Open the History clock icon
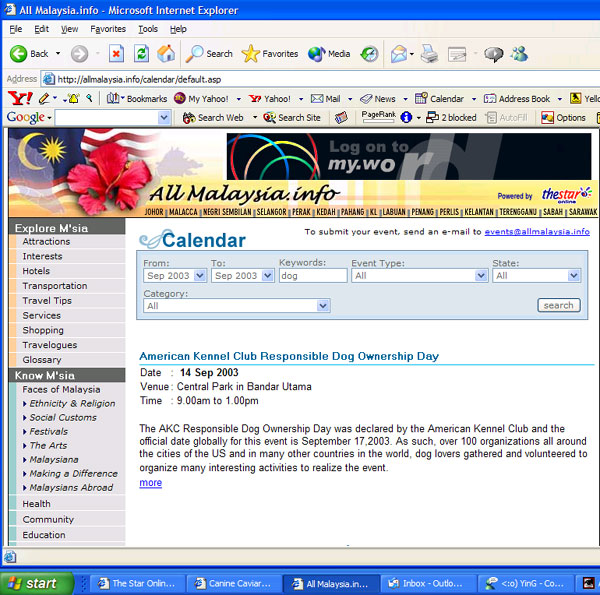600x595 pixels. (x=369, y=54)
